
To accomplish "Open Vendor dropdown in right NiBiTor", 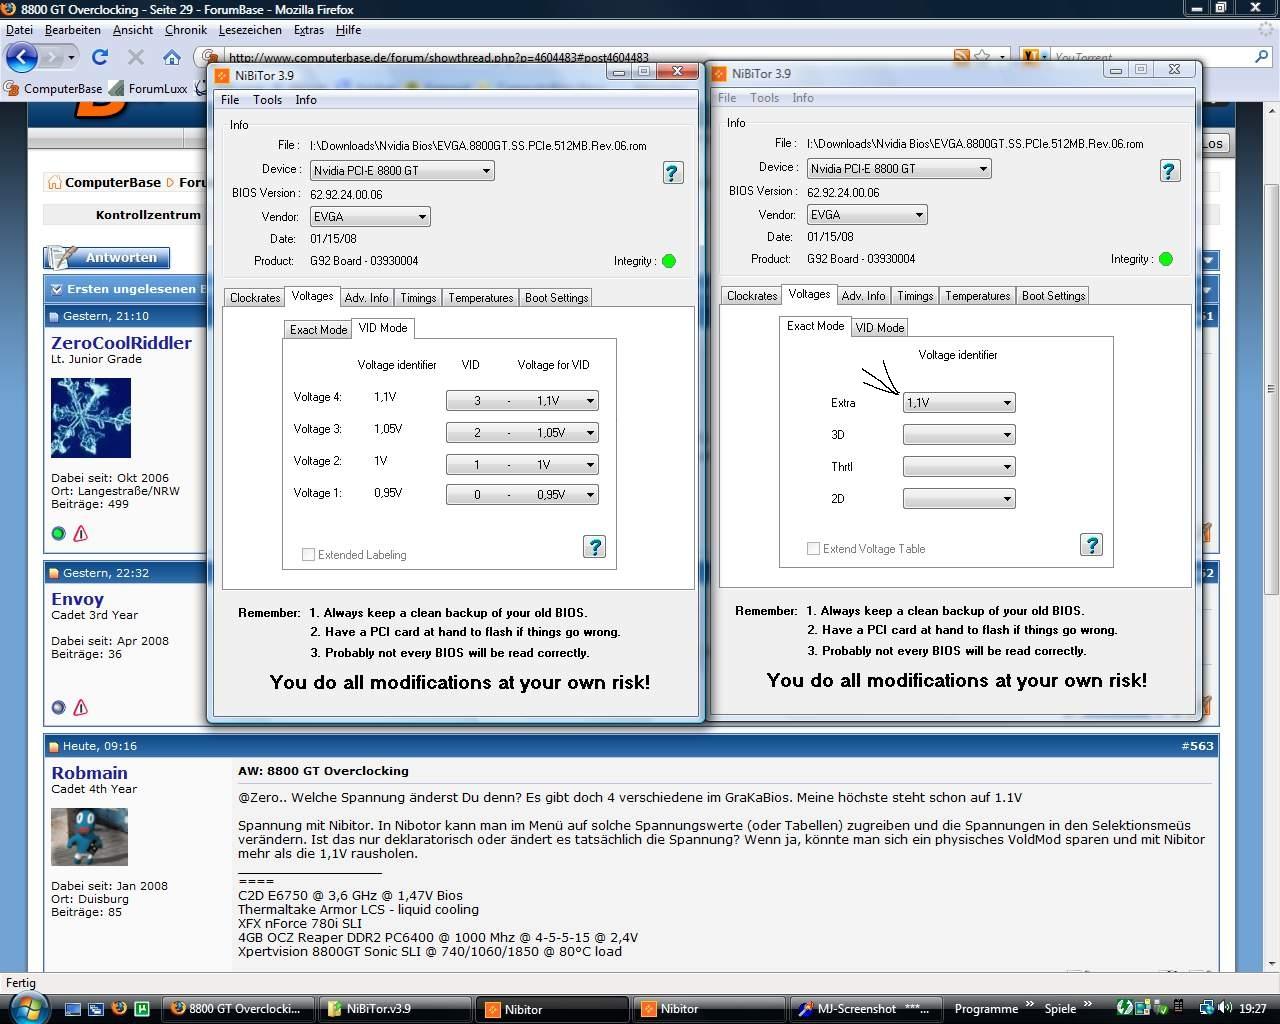I will (867, 215).
